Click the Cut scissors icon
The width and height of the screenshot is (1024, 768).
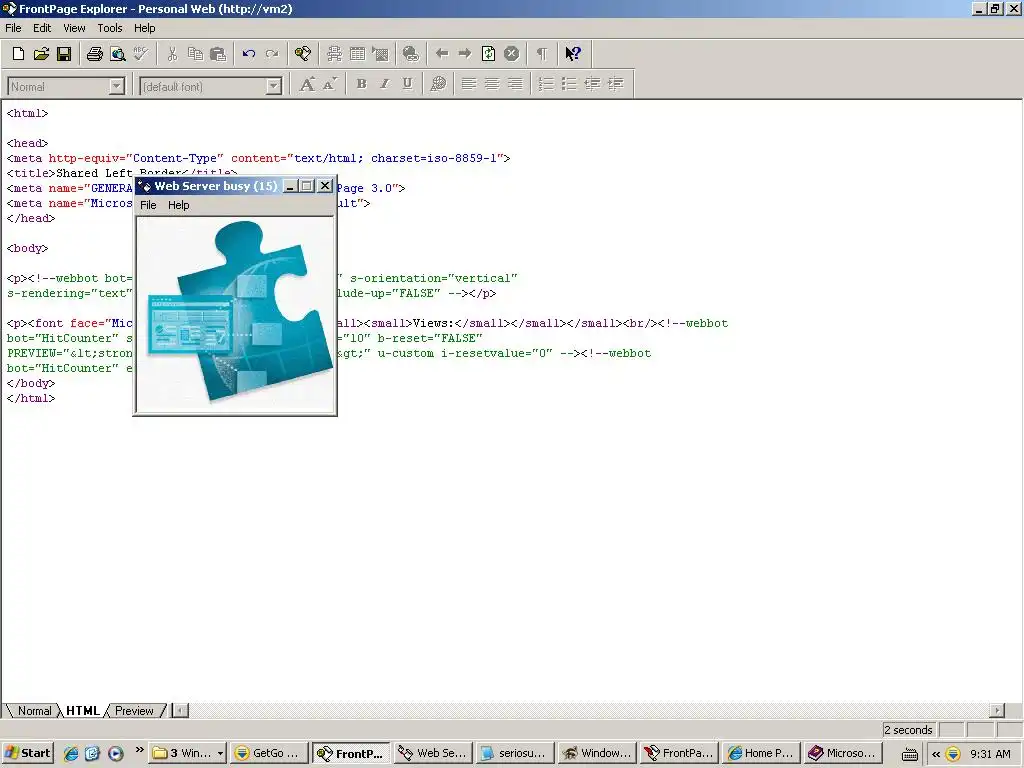(172, 54)
